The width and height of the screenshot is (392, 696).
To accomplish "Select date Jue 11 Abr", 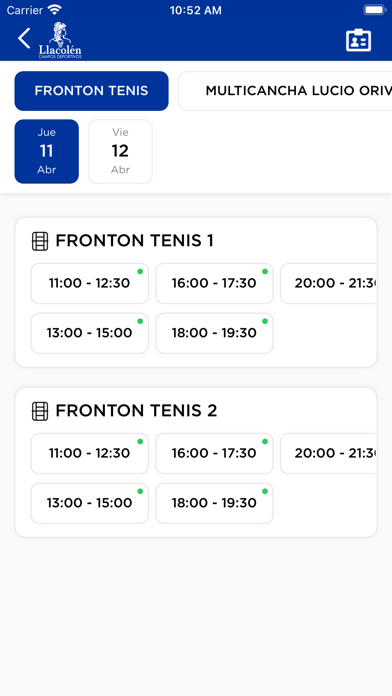I will 47,151.
